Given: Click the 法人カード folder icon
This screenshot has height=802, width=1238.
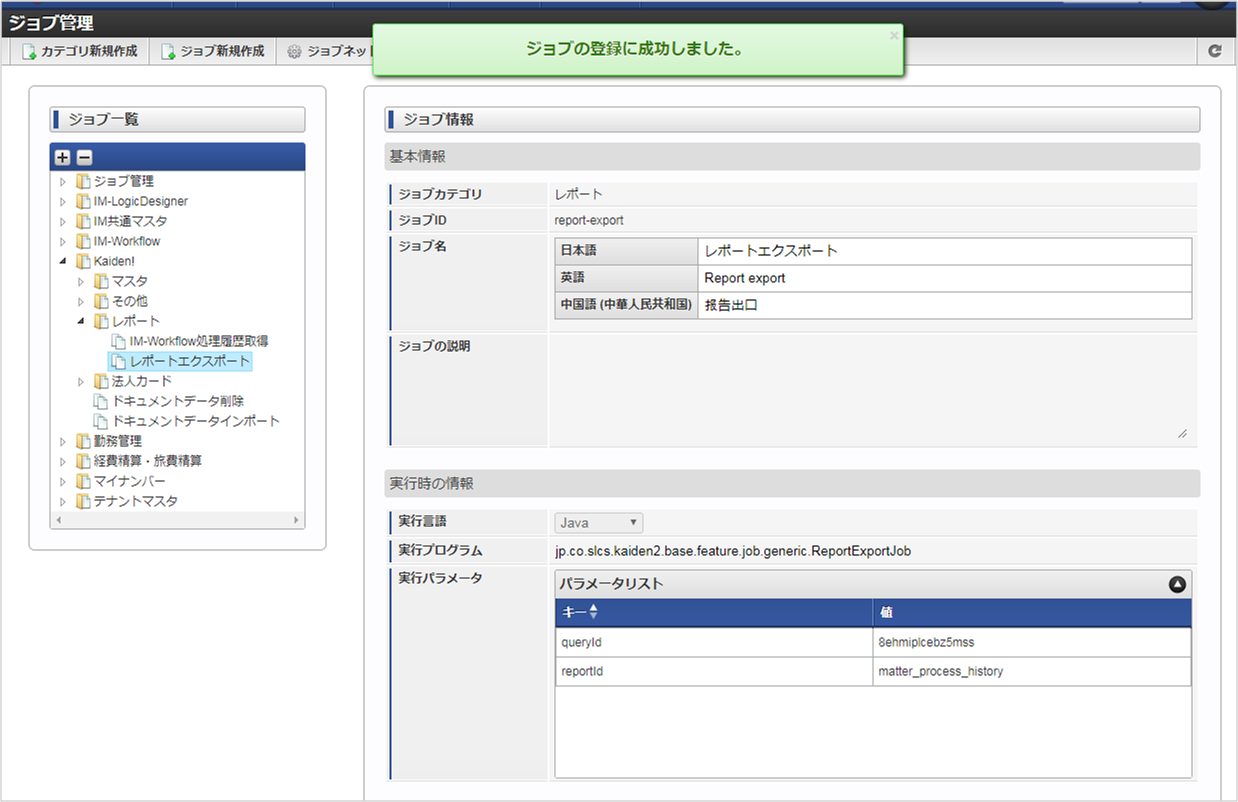Looking at the screenshot, I should point(101,381).
